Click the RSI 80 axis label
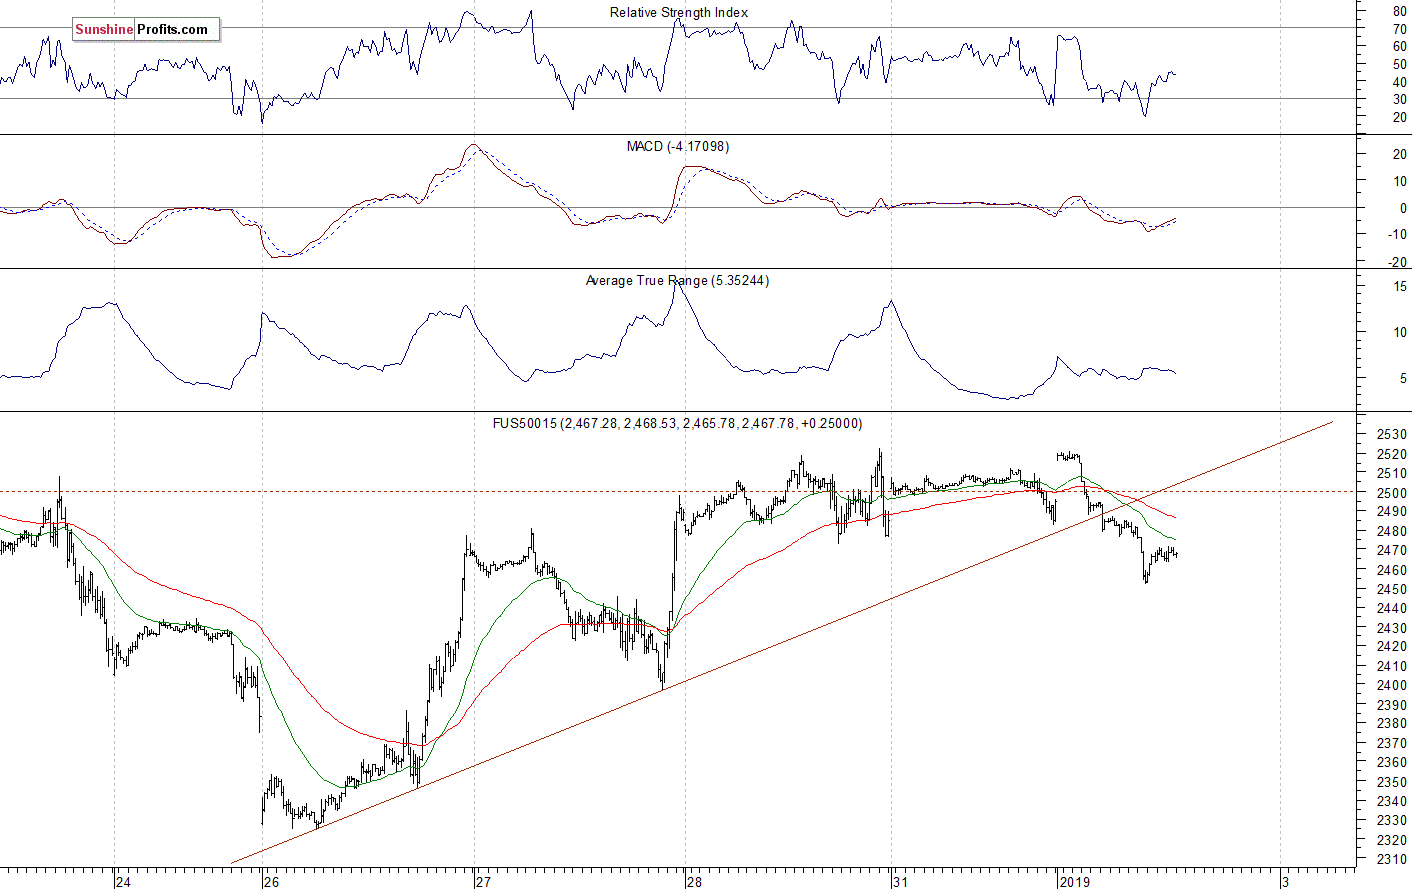The height and width of the screenshot is (889, 1412). tap(1400, 12)
